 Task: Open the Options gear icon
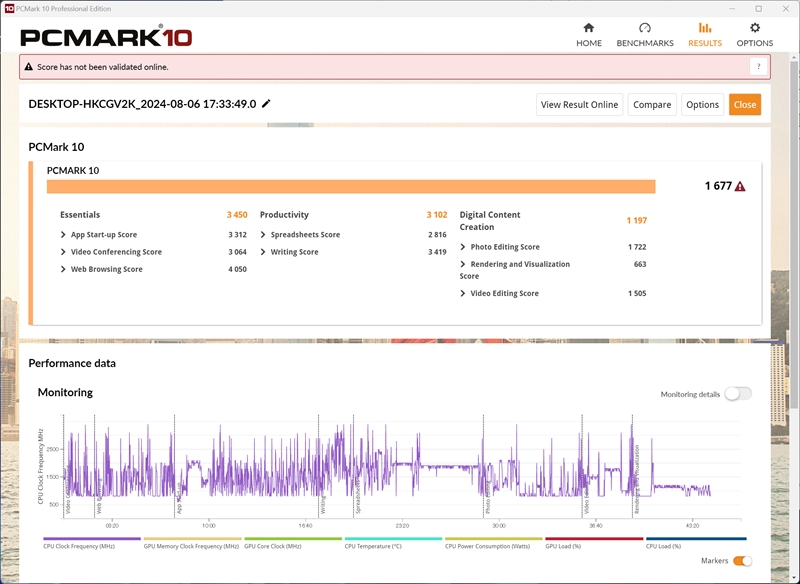(755, 28)
